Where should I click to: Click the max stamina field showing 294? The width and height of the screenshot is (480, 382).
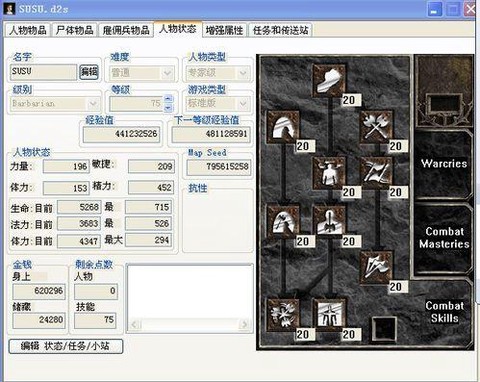click(x=148, y=240)
